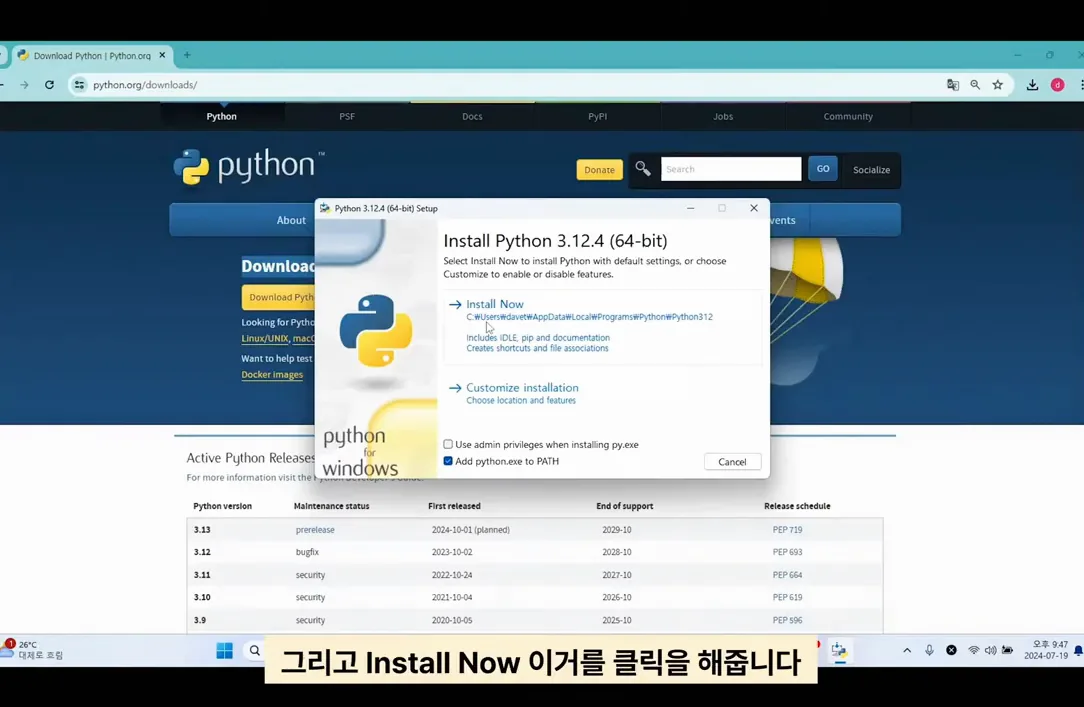Viewport: 1084px width, 707px height.
Task: Open the Wi-Fi network tray icon
Action: click(x=973, y=650)
